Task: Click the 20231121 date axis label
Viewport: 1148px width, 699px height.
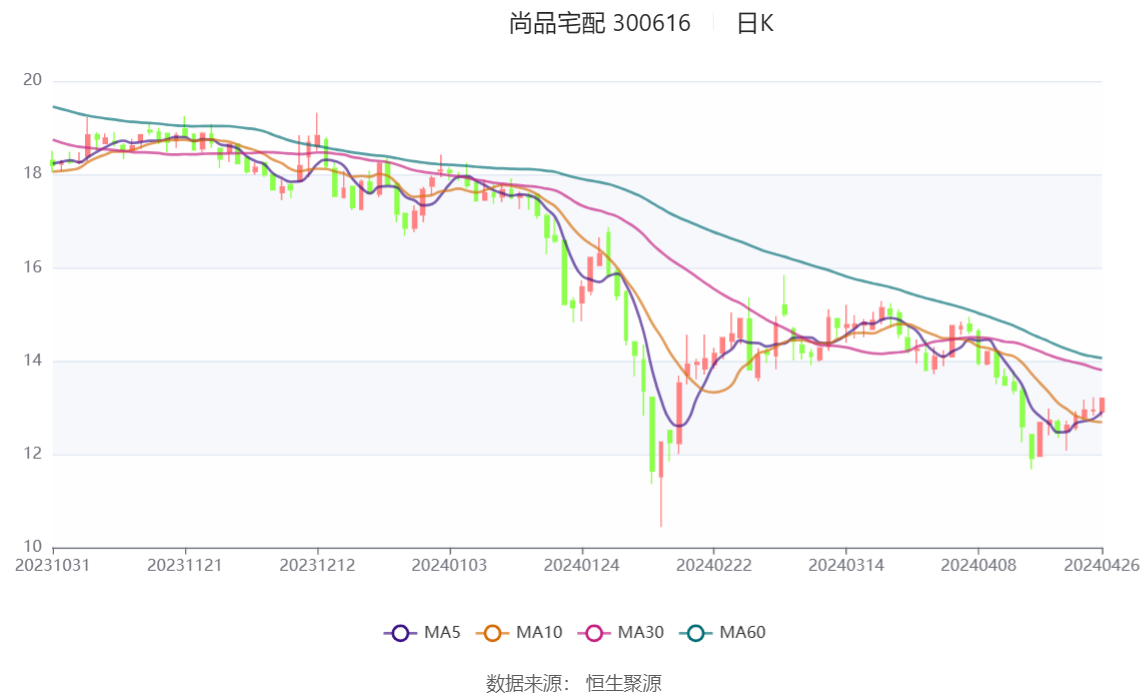Action: [185, 565]
